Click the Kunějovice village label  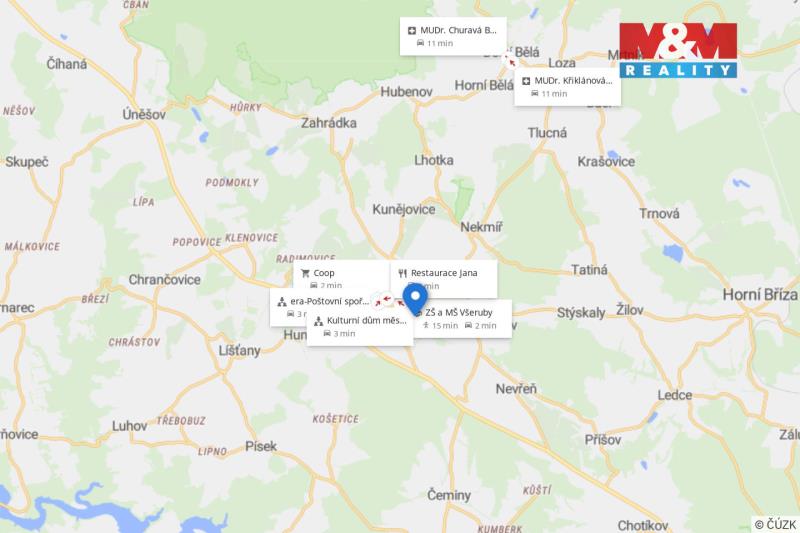(x=404, y=210)
